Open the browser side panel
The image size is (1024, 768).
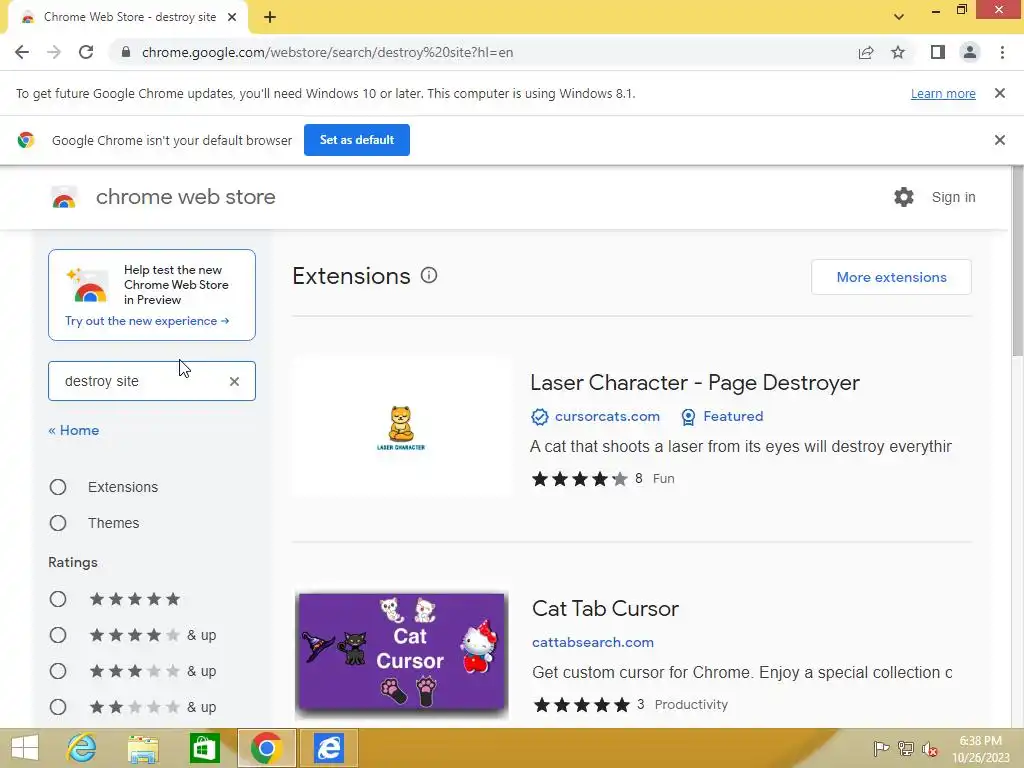tap(938, 52)
